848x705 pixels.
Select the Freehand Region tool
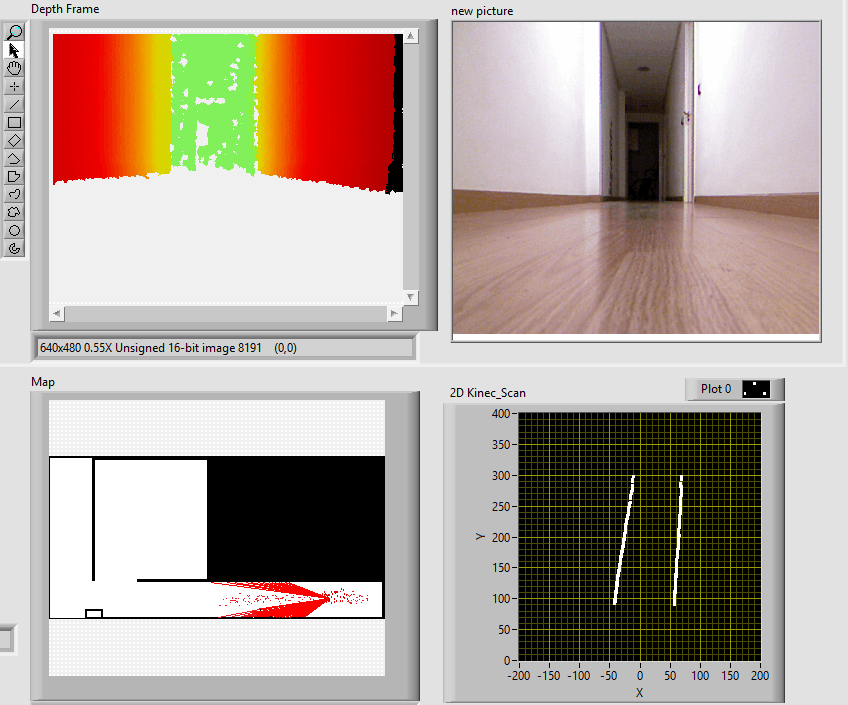point(14,212)
